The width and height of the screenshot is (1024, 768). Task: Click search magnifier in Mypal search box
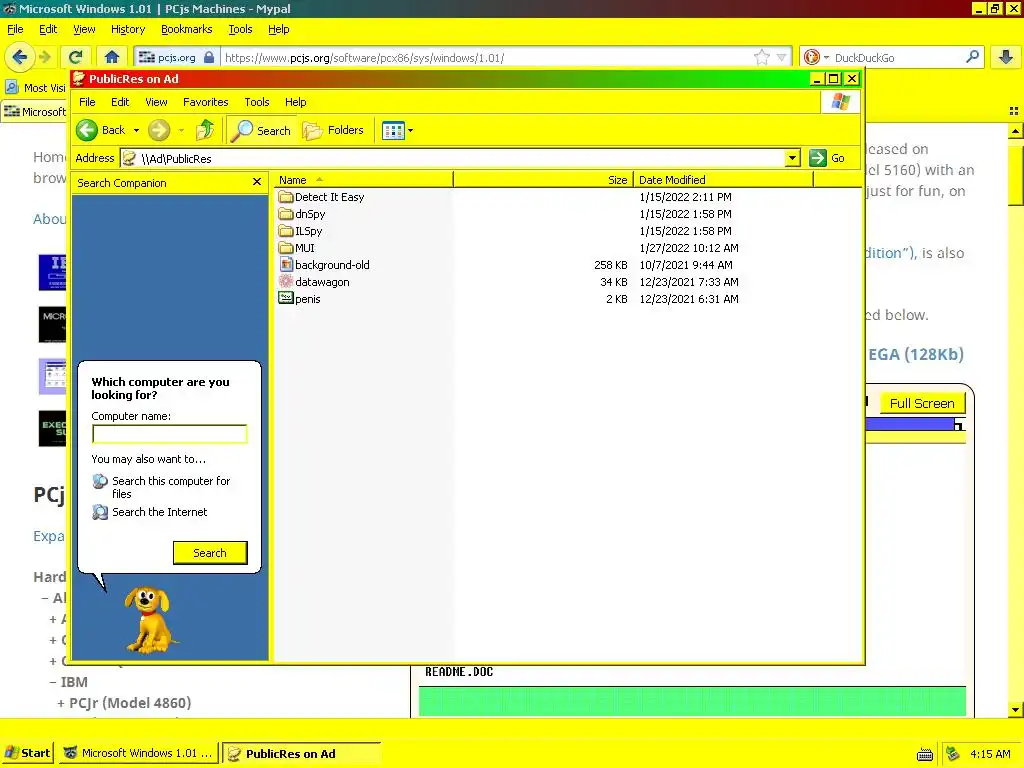pos(972,57)
